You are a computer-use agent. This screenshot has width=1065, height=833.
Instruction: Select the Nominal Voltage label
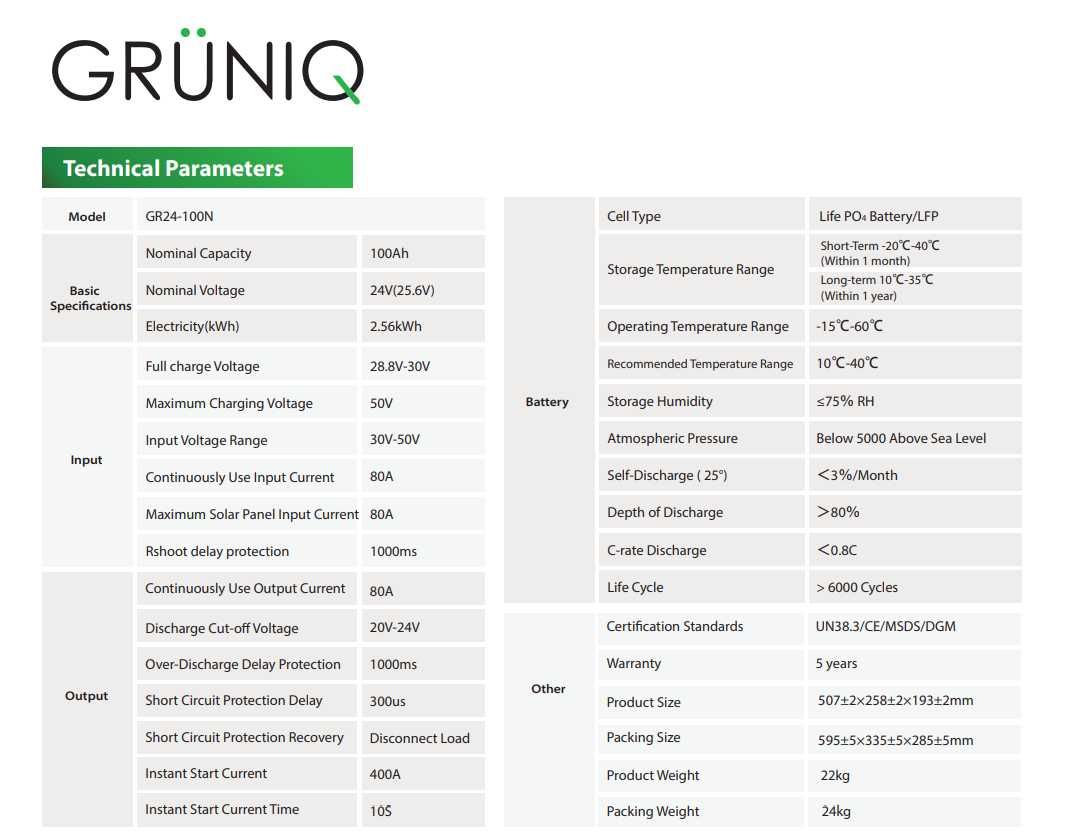(195, 290)
